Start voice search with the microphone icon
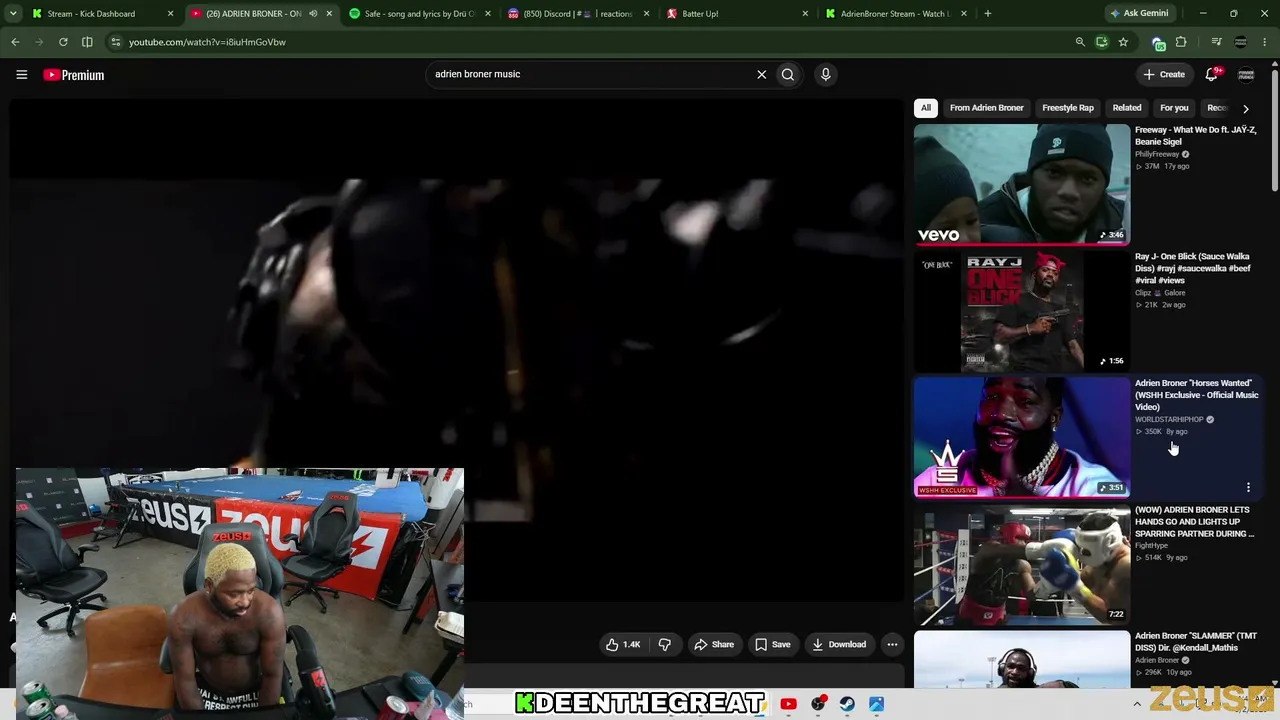This screenshot has width=1280, height=720. click(x=825, y=74)
